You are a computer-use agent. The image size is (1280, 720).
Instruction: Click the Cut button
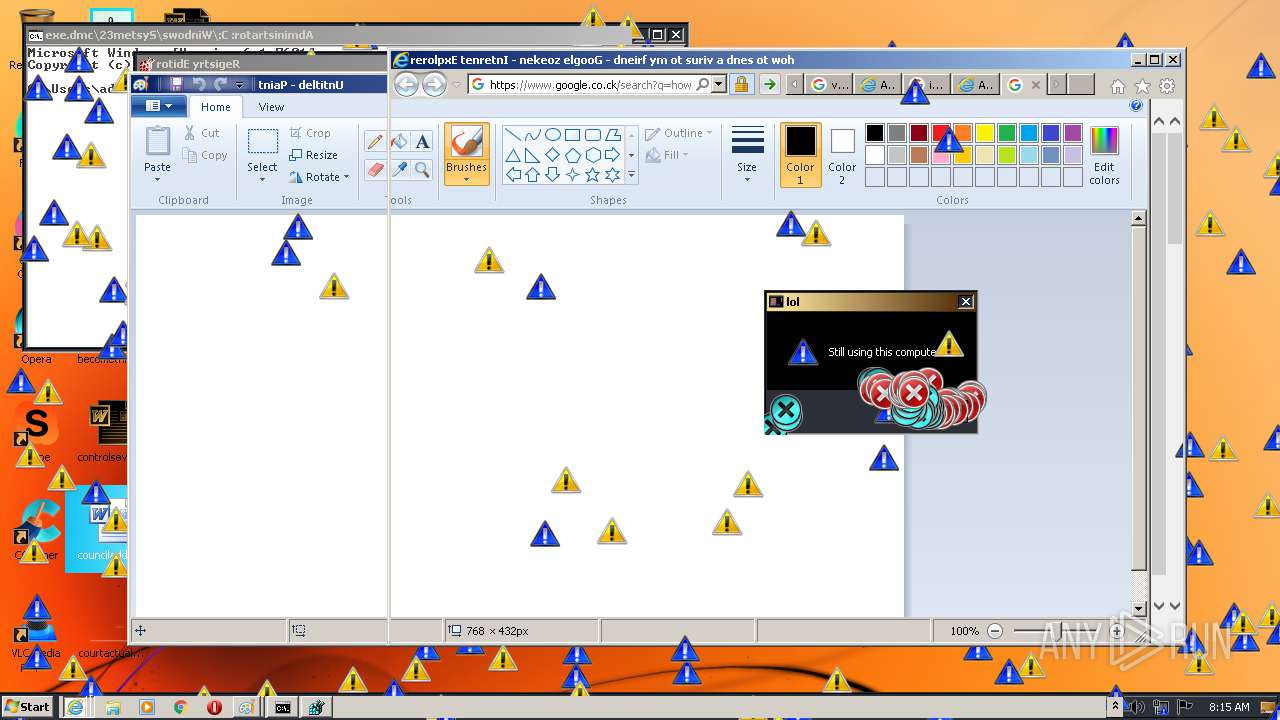201,133
